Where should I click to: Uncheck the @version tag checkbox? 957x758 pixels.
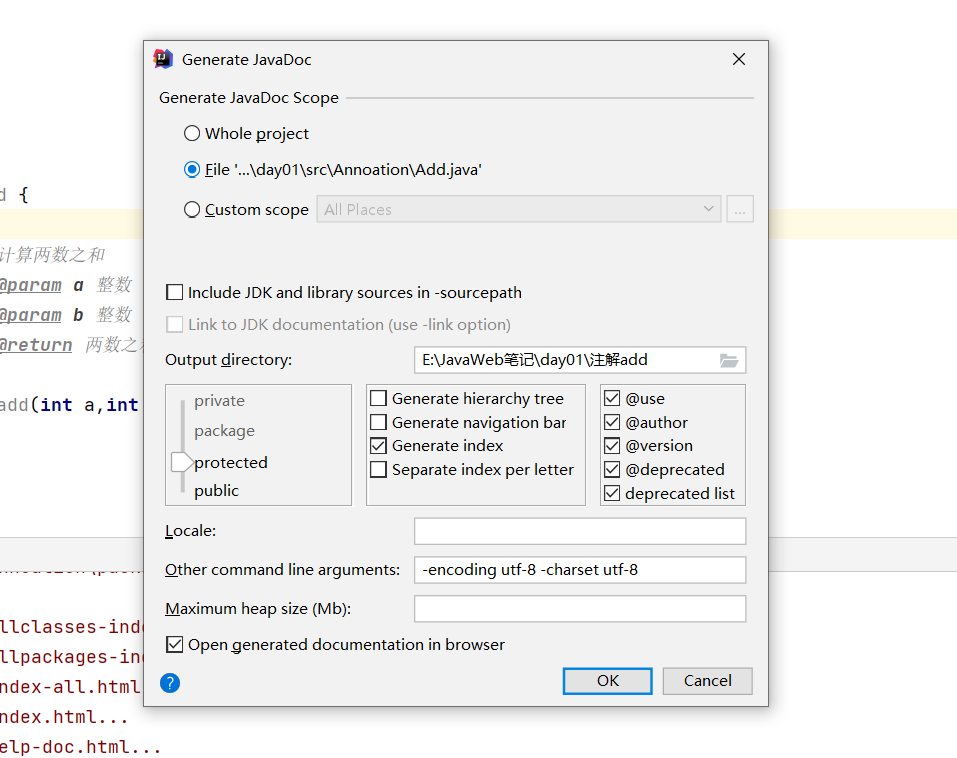click(x=612, y=446)
